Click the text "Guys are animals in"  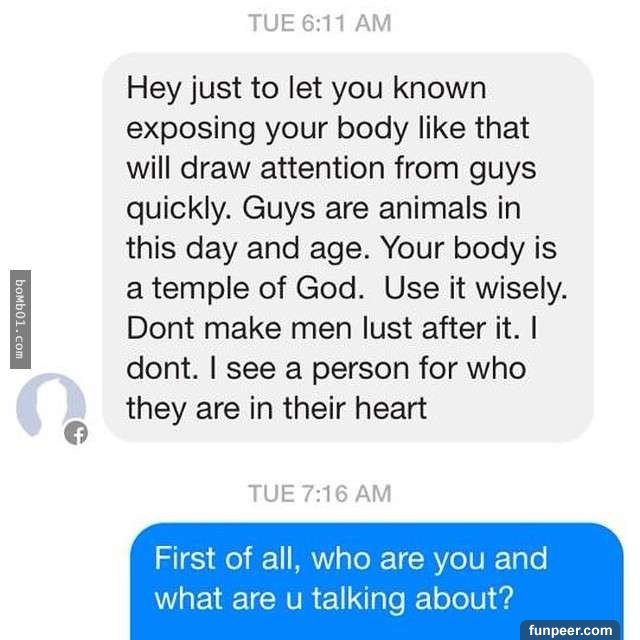point(382,209)
